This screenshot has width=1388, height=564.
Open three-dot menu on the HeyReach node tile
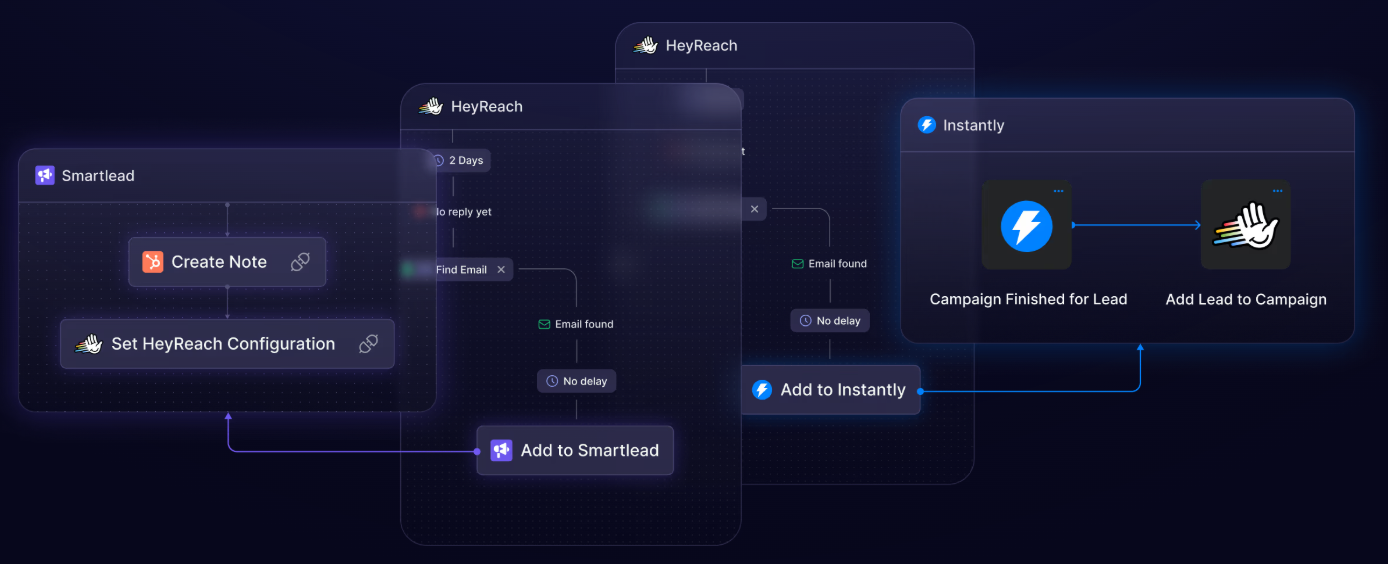(1277, 190)
